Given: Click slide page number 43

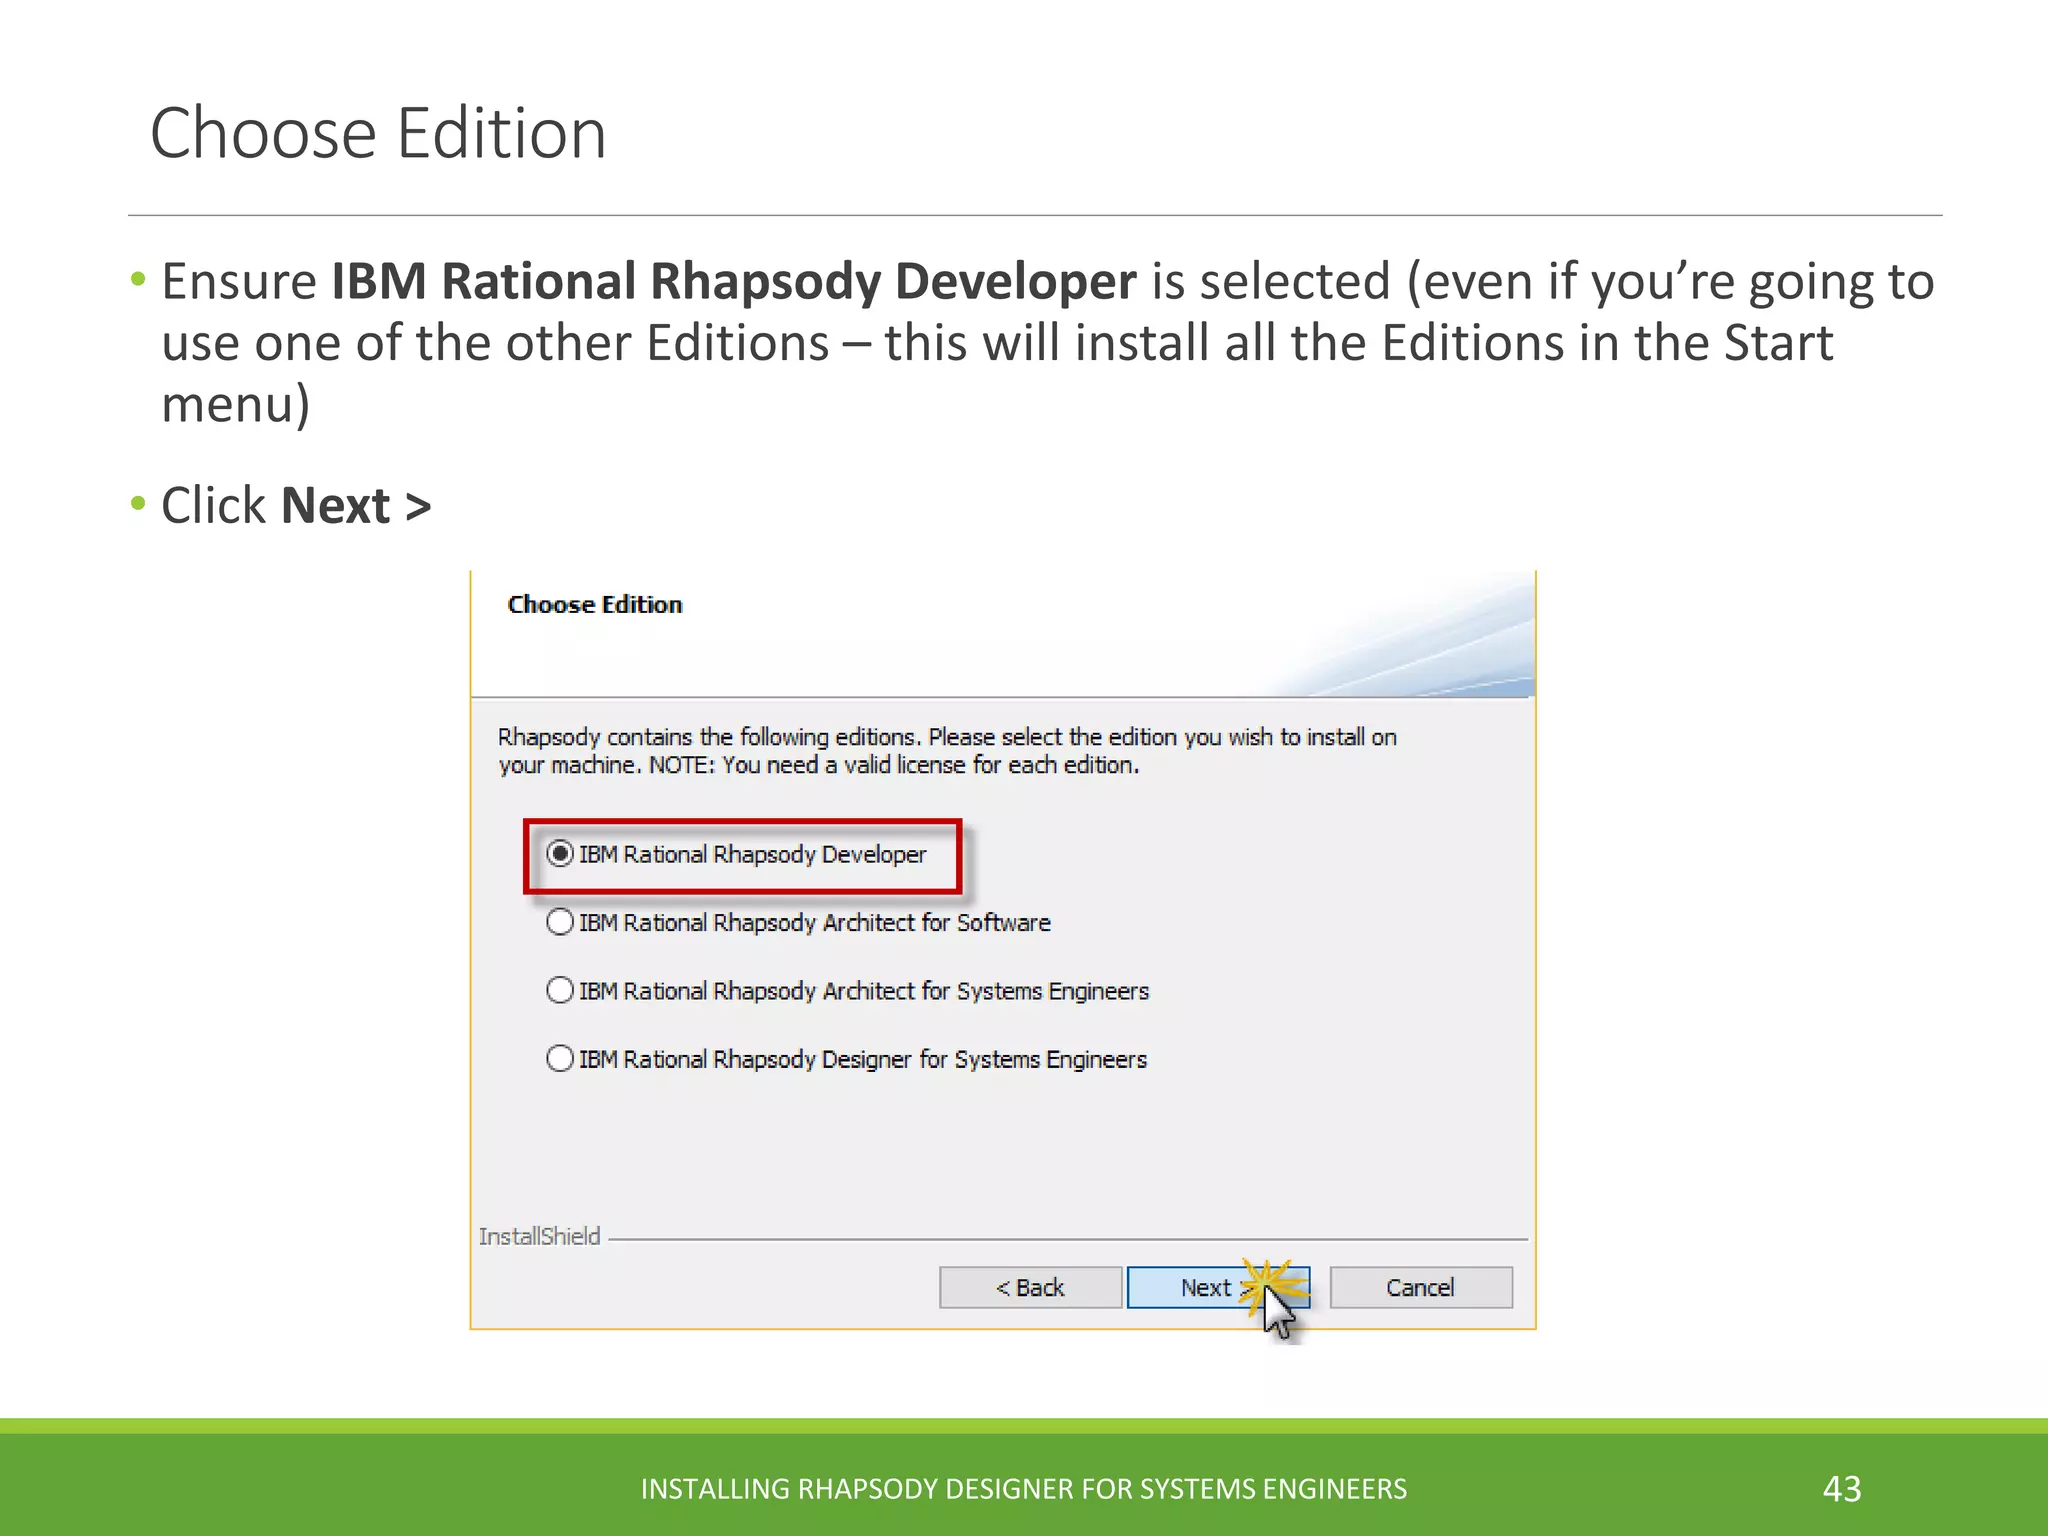Looking at the screenshot, I should click(x=1842, y=1489).
